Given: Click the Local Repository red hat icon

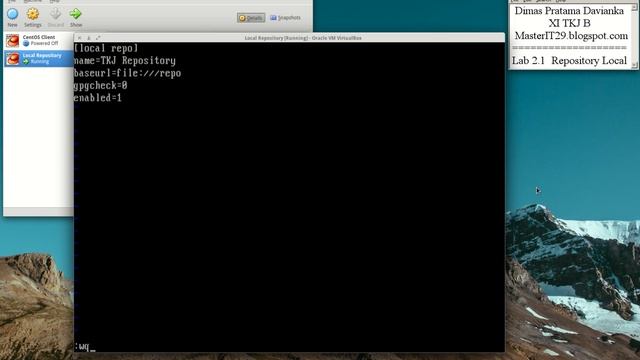Looking at the screenshot, I should click(12, 58).
